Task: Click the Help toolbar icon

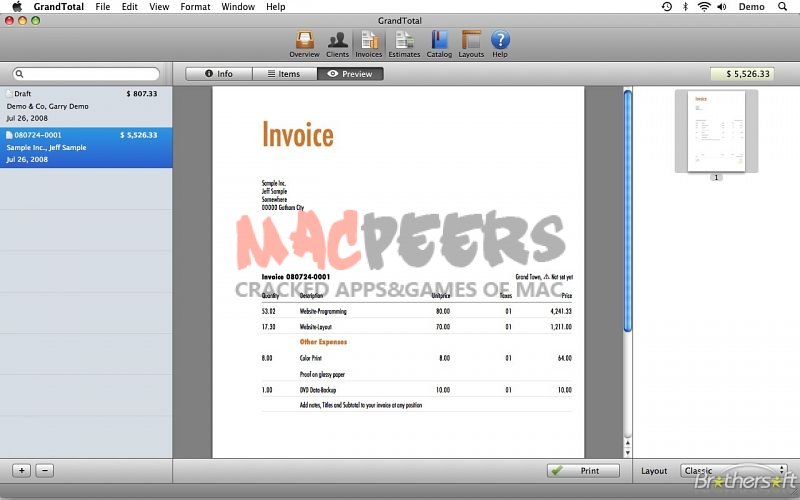Action: click(500, 42)
